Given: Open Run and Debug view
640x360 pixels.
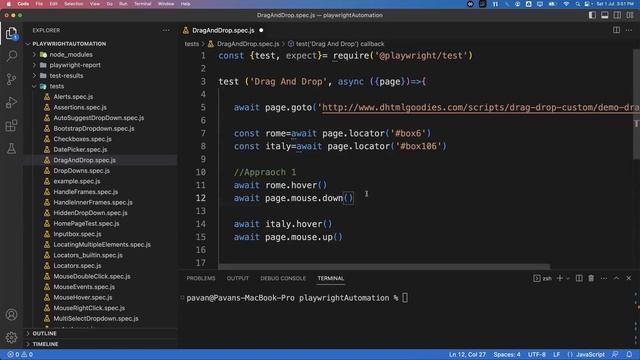Looking at the screenshot, I should click(x=11, y=102).
